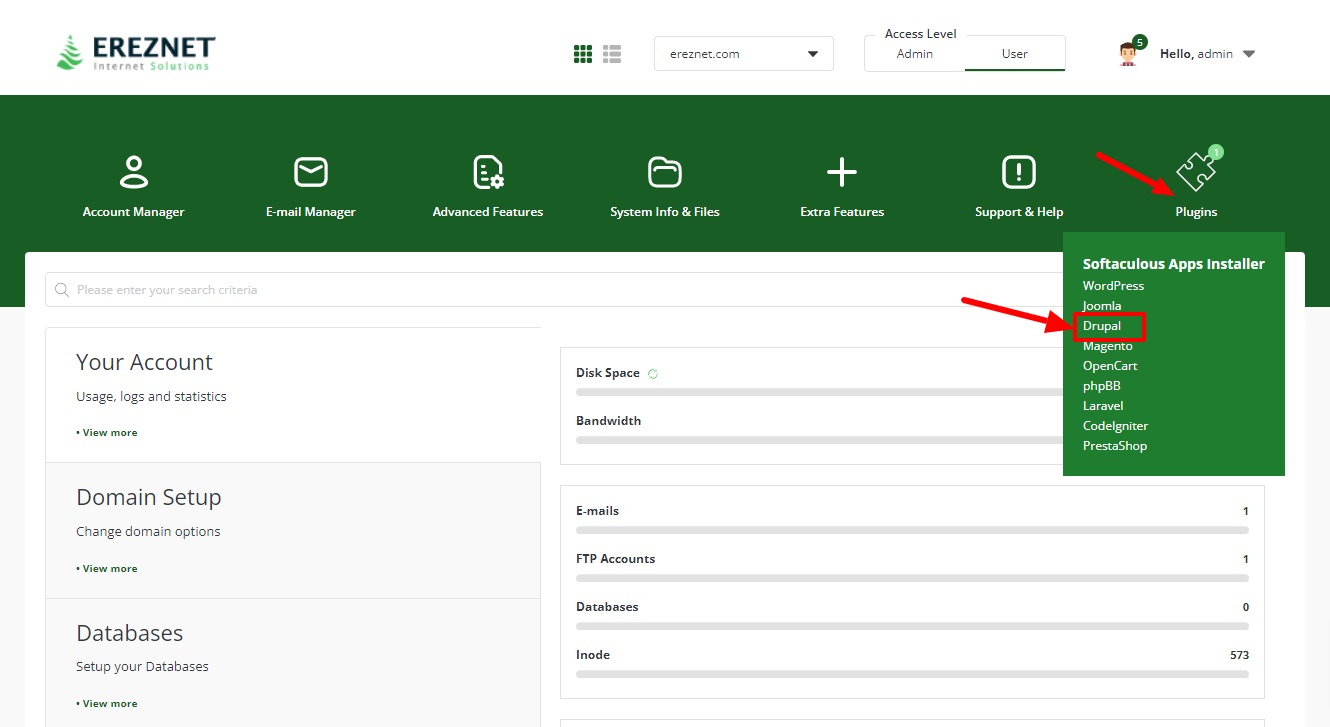Image resolution: width=1330 pixels, height=727 pixels.
Task: Click the Bandwidth usage bar
Action: (820, 441)
